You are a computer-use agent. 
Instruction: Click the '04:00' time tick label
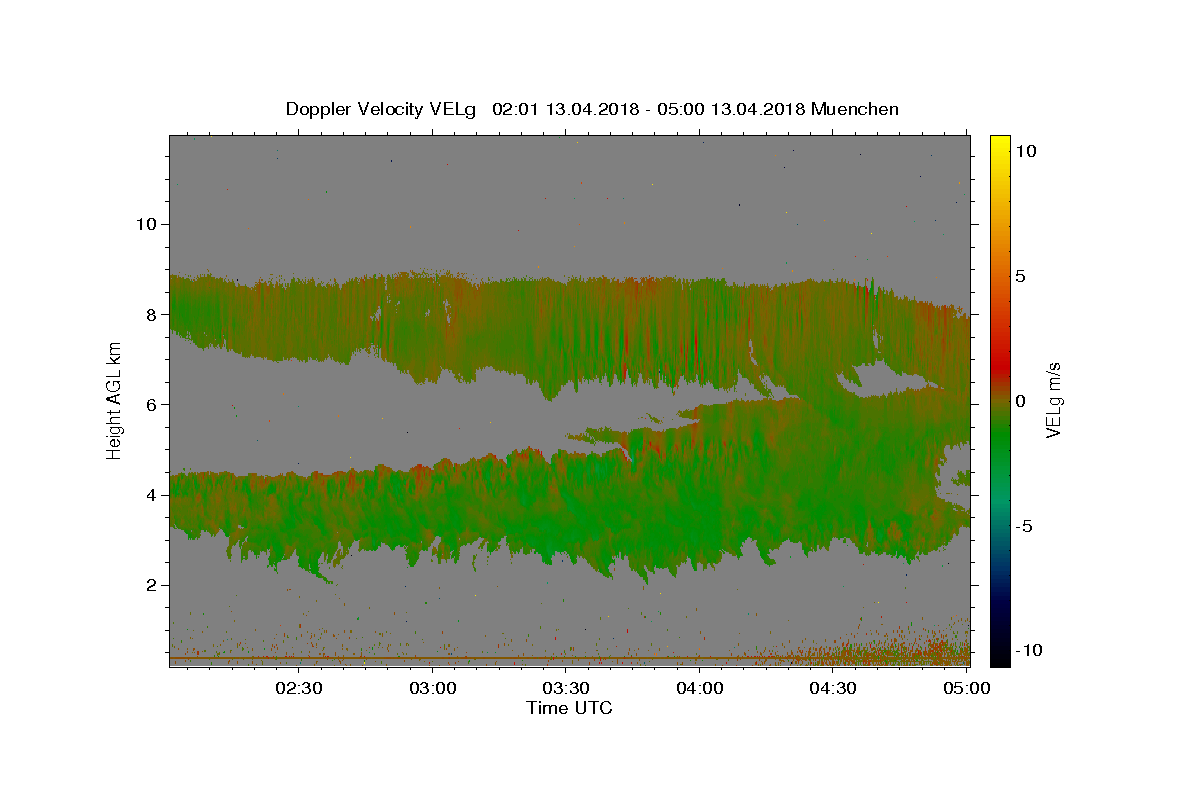[700, 688]
